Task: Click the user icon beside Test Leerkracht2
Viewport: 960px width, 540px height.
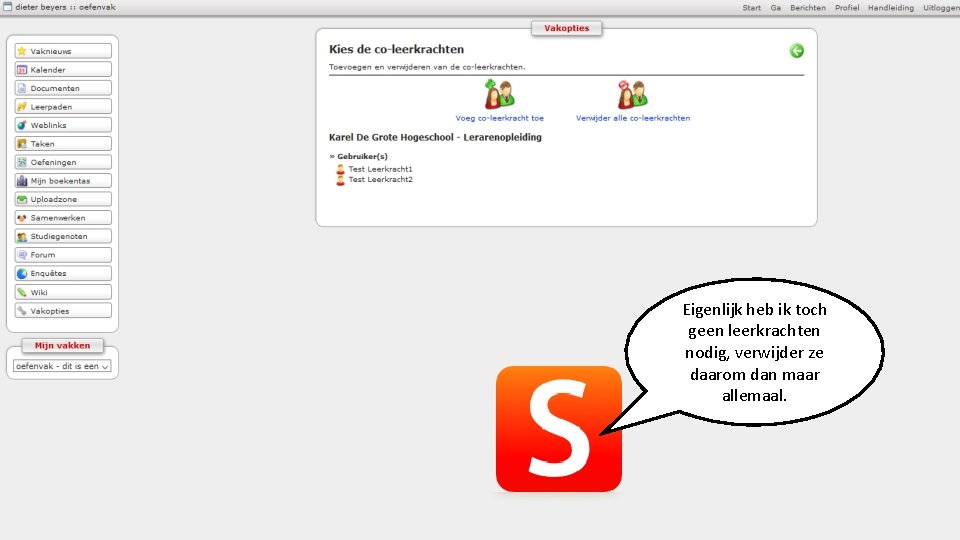Action: pos(340,180)
